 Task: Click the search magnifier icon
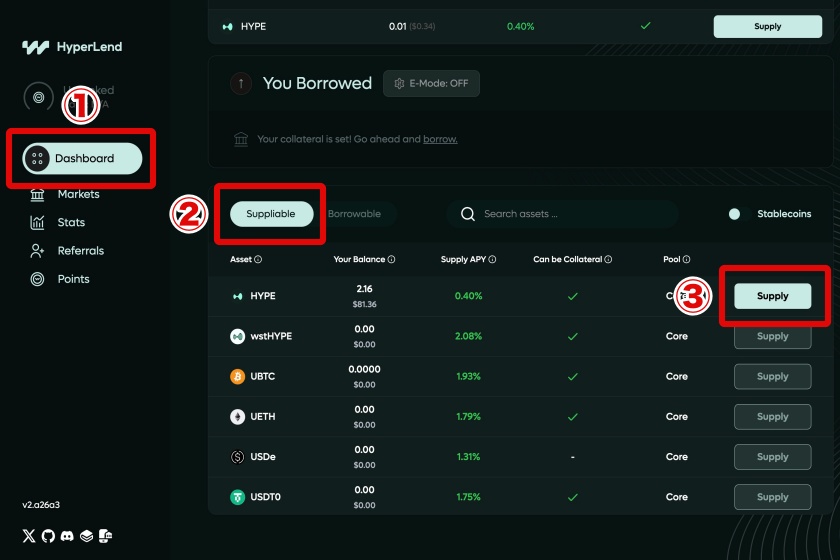coord(468,214)
